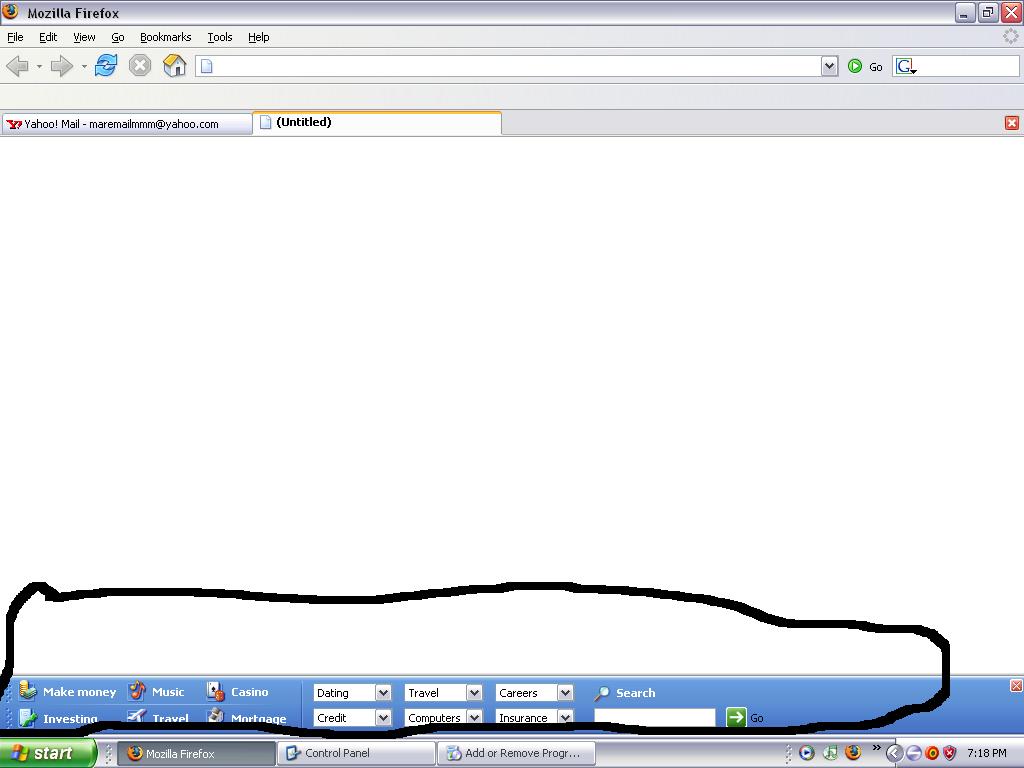The height and width of the screenshot is (768, 1024).
Task: Click the Music note toolbar icon
Action: coord(137,690)
